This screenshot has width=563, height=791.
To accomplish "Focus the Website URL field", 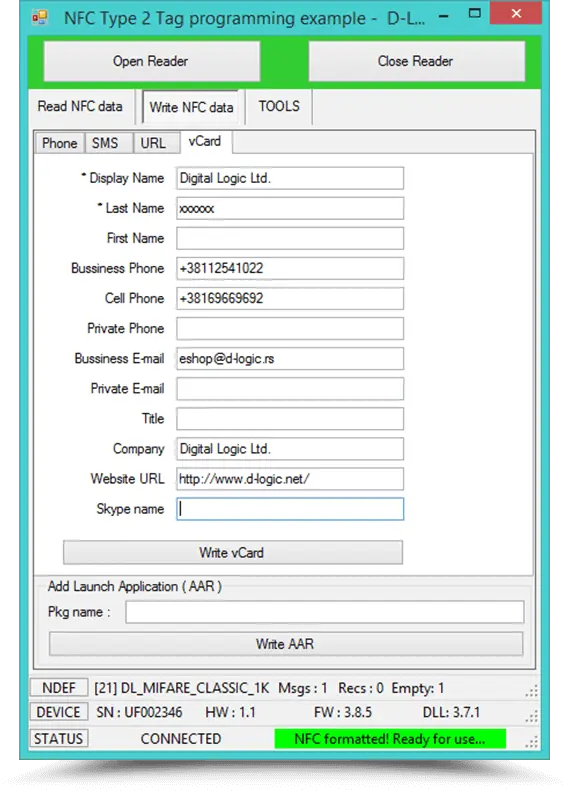I will tap(290, 479).
